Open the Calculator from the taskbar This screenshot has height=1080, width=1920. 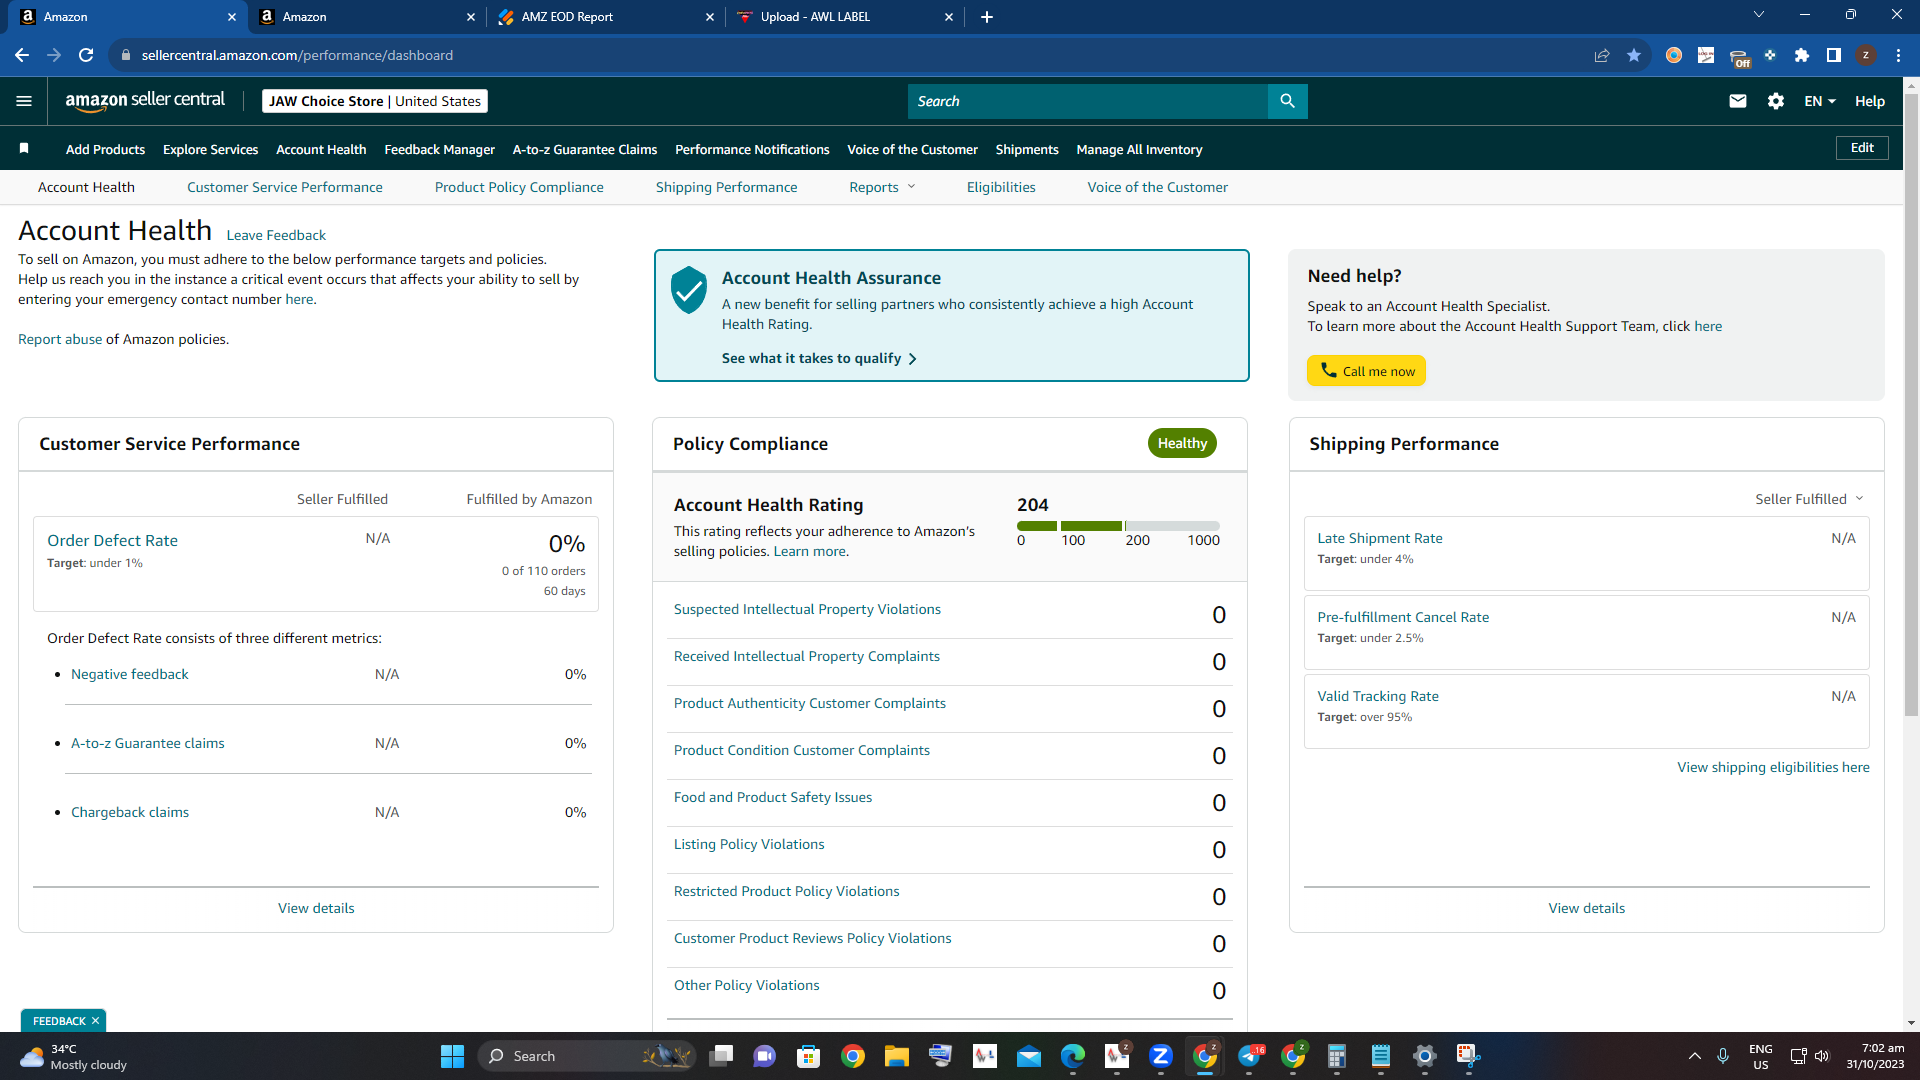point(1337,1056)
